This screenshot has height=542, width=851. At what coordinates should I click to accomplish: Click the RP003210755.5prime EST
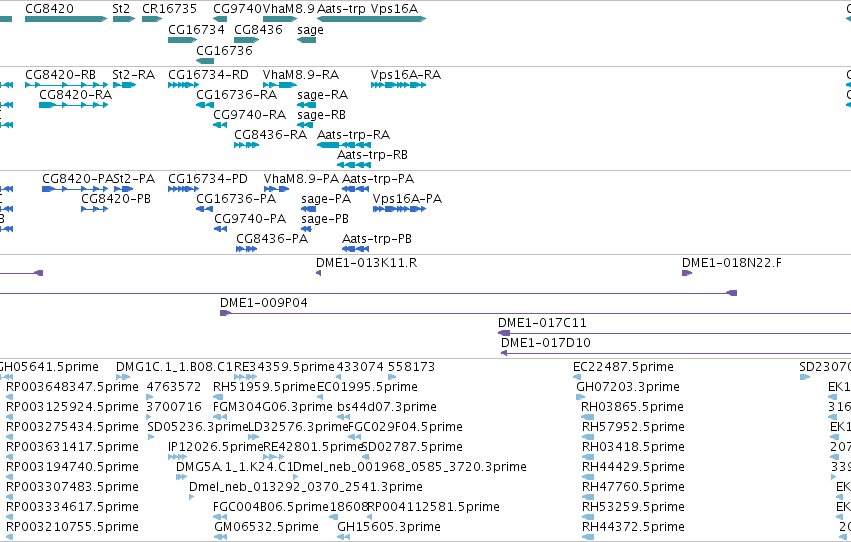point(9,537)
